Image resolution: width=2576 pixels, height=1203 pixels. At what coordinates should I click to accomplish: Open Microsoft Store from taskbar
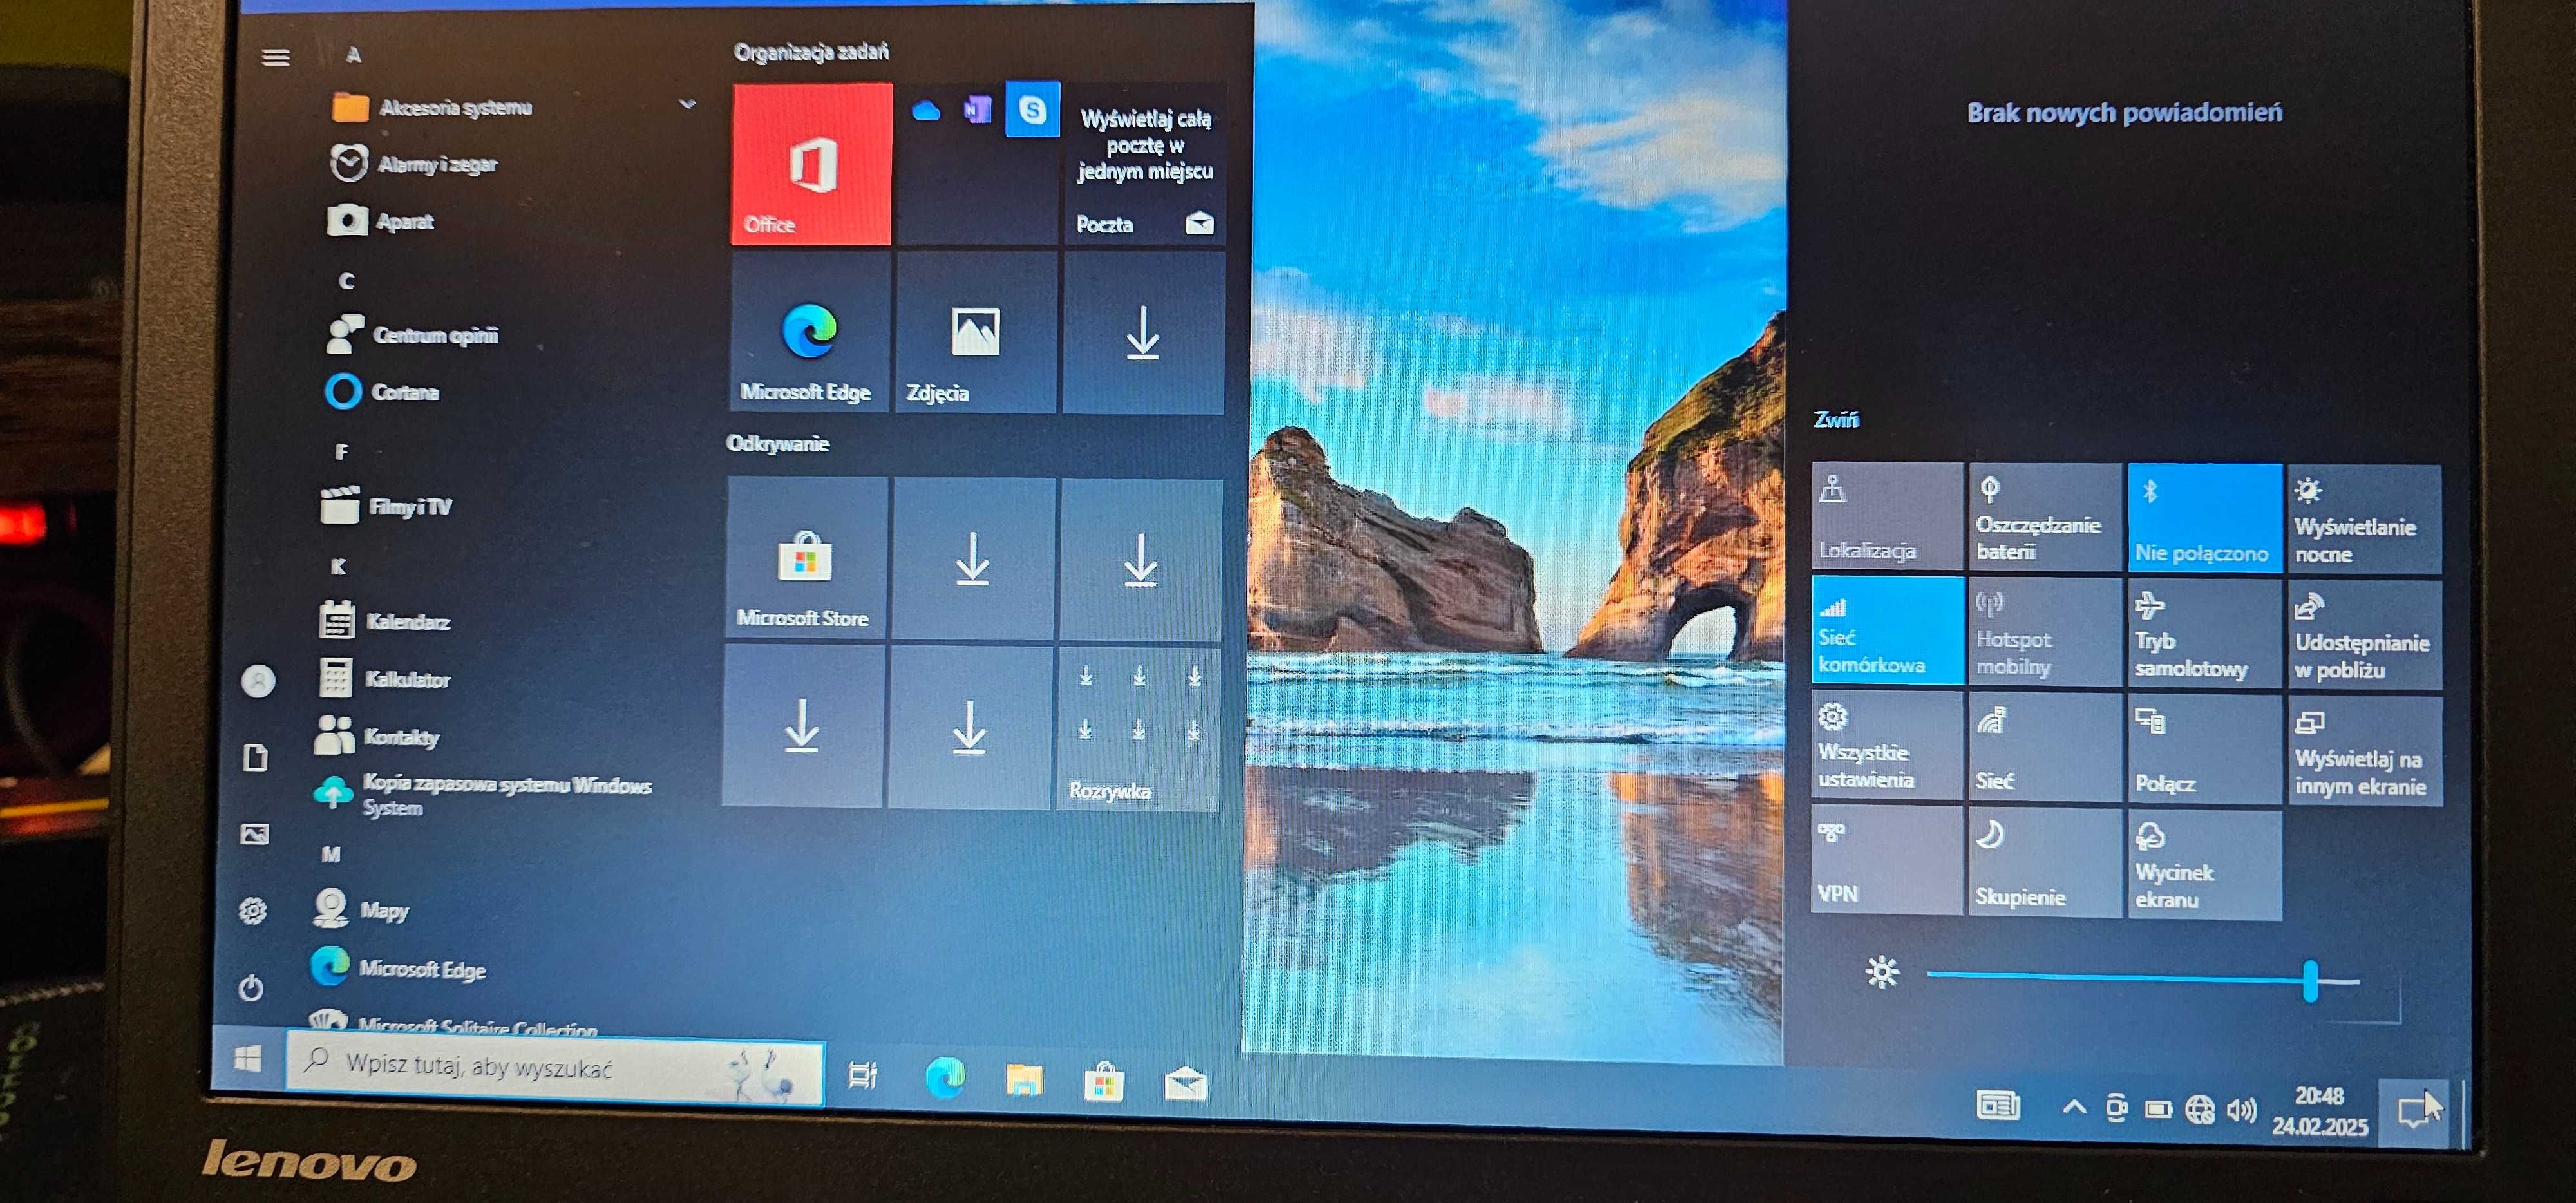click(x=1104, y=1082)
